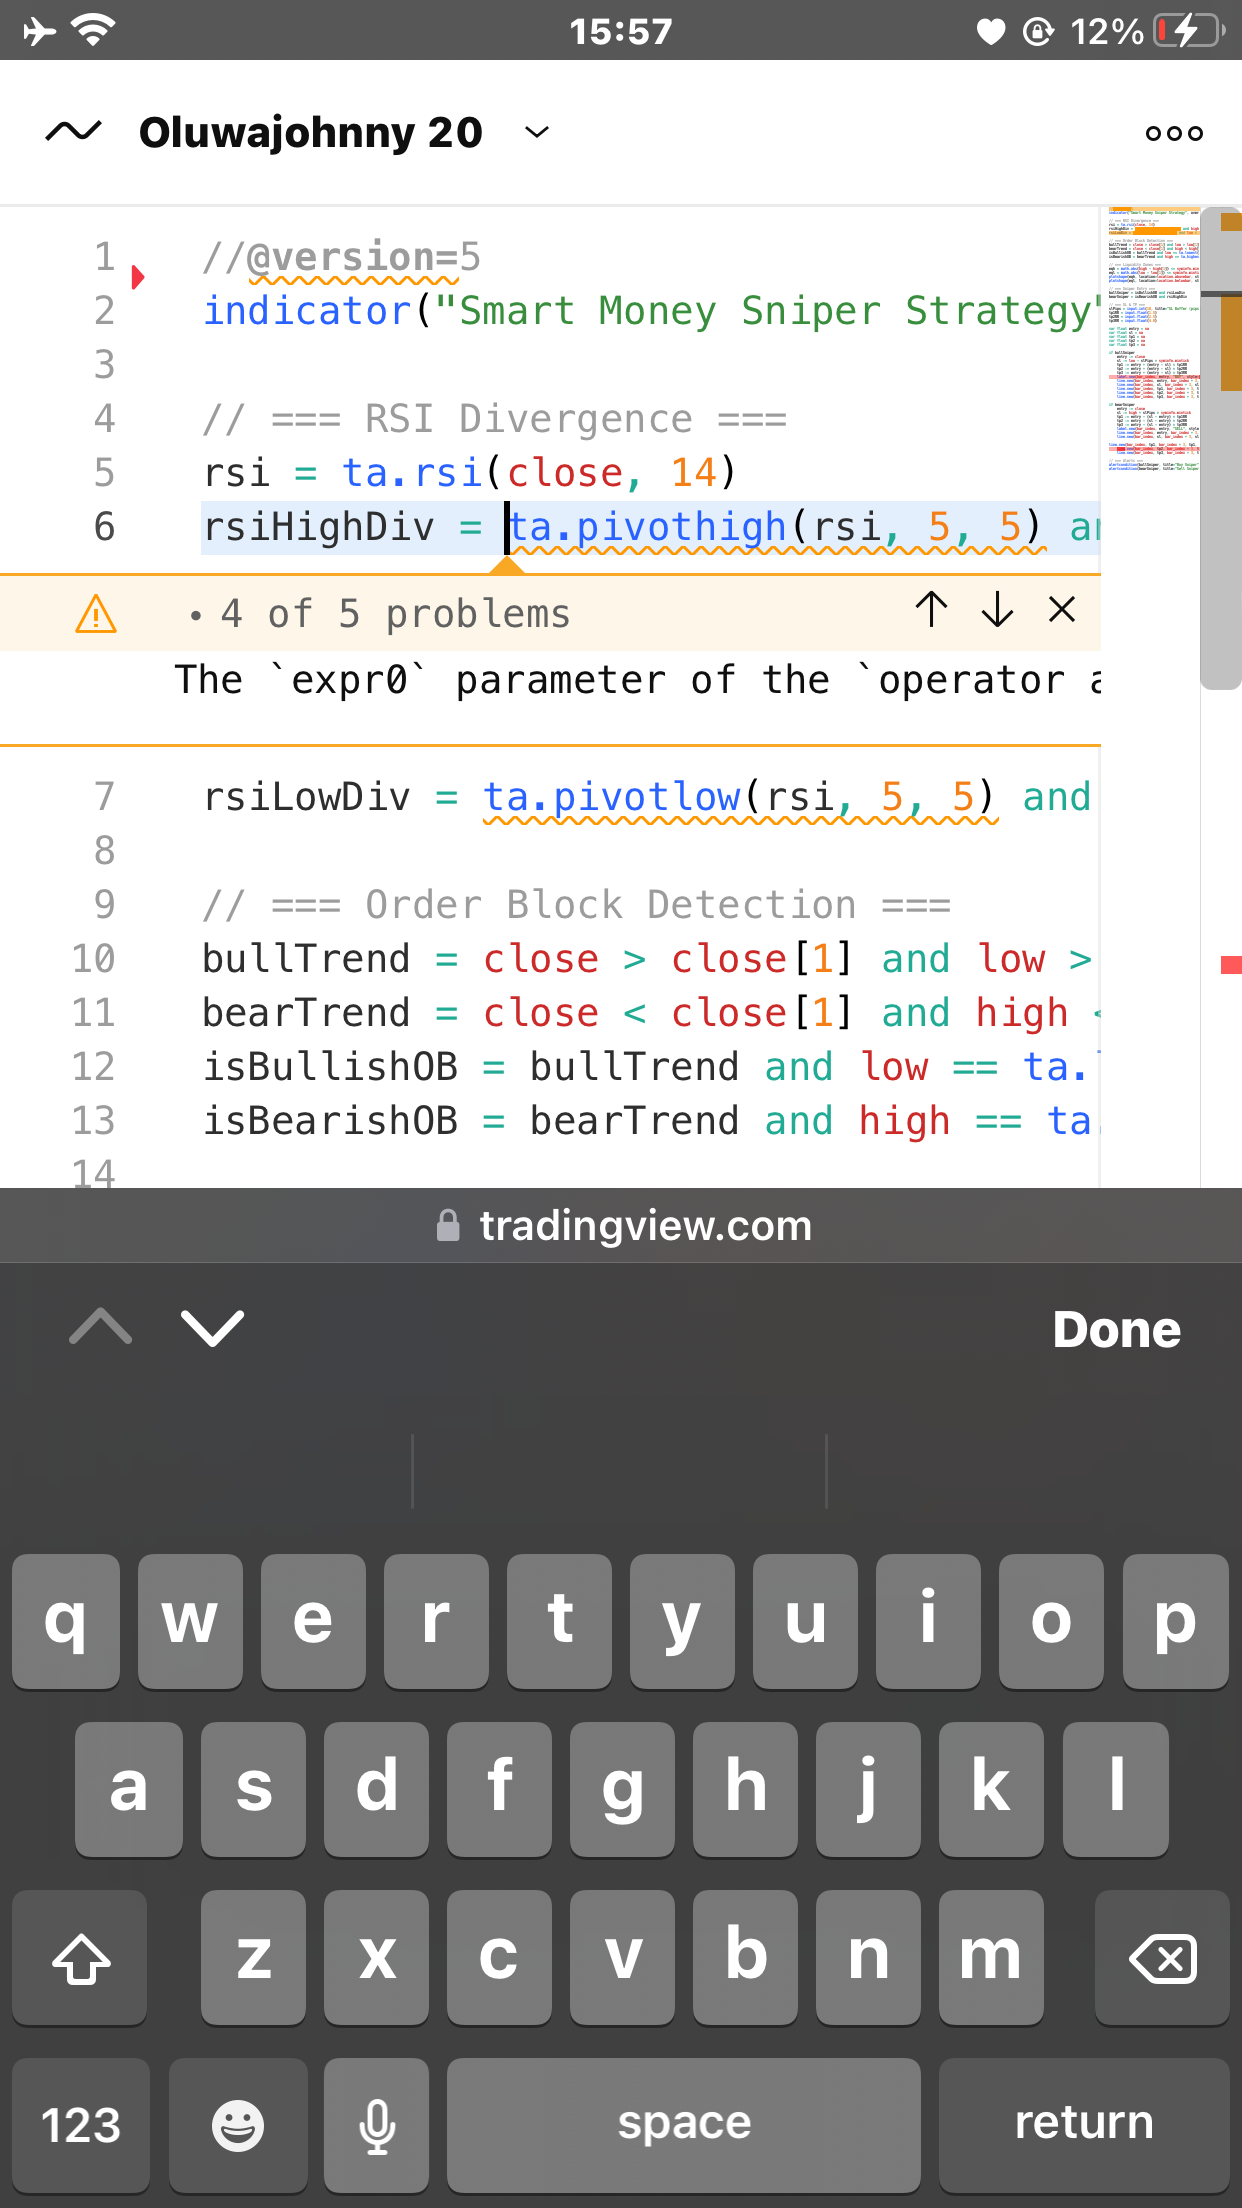Image resolution: width=1242 pixels, height=2208 pixels.
Task: Open the three-dot more options menu
Action: tap(1174, 133)
